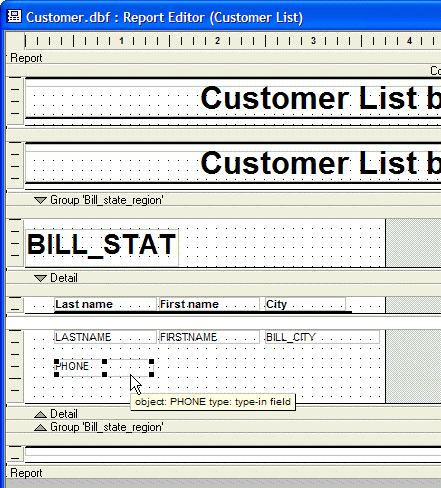441x488 pixels.
Task: Click the top Report section bar
Action: (x=223, y=58)
